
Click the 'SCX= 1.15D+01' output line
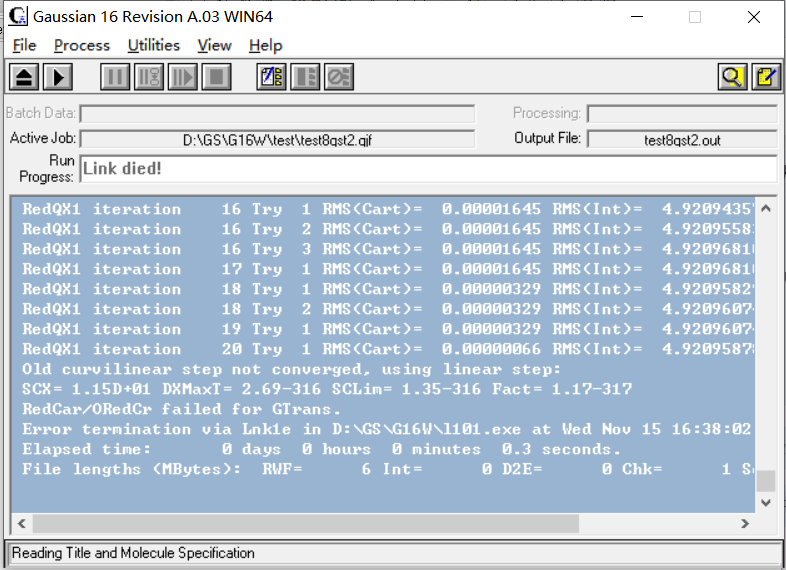[327, 389]
